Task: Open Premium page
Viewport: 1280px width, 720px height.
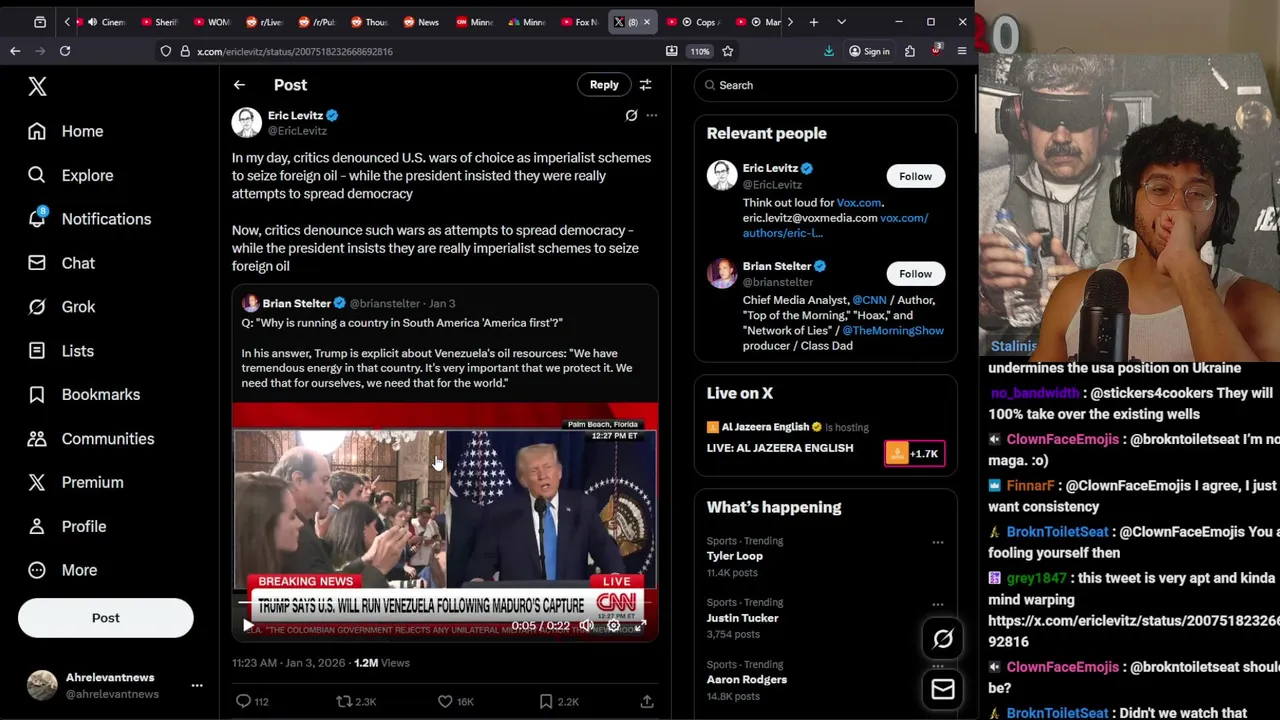Action: 75,482
